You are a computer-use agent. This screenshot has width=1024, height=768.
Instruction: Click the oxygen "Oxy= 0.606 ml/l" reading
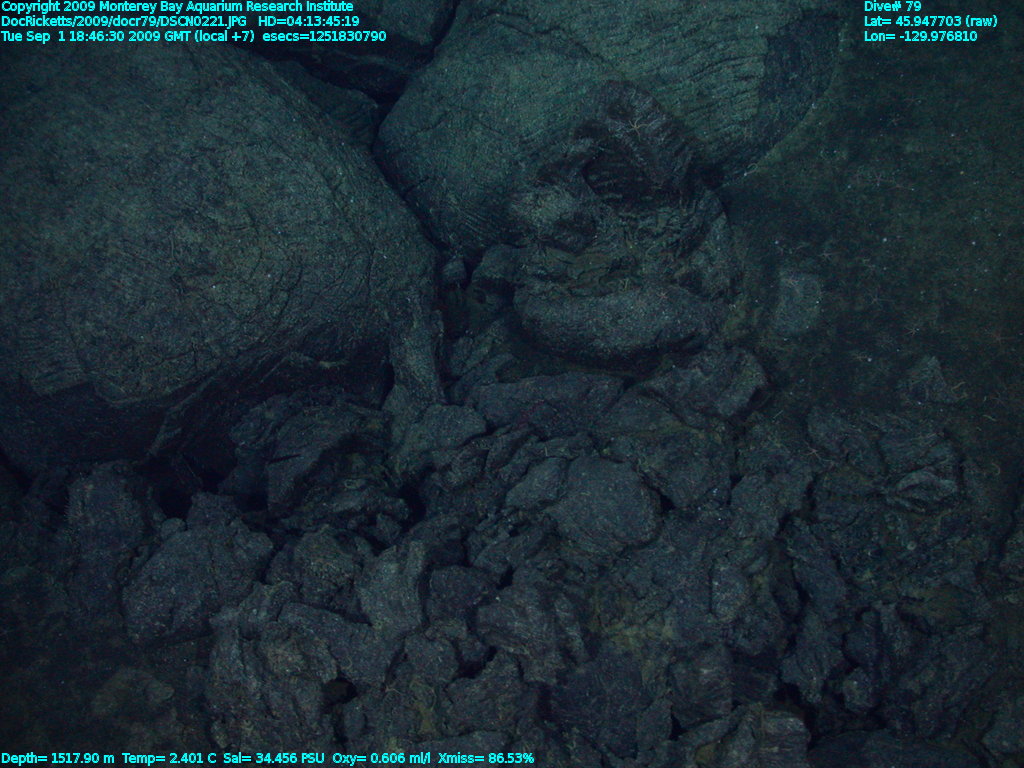click(381, 759)
